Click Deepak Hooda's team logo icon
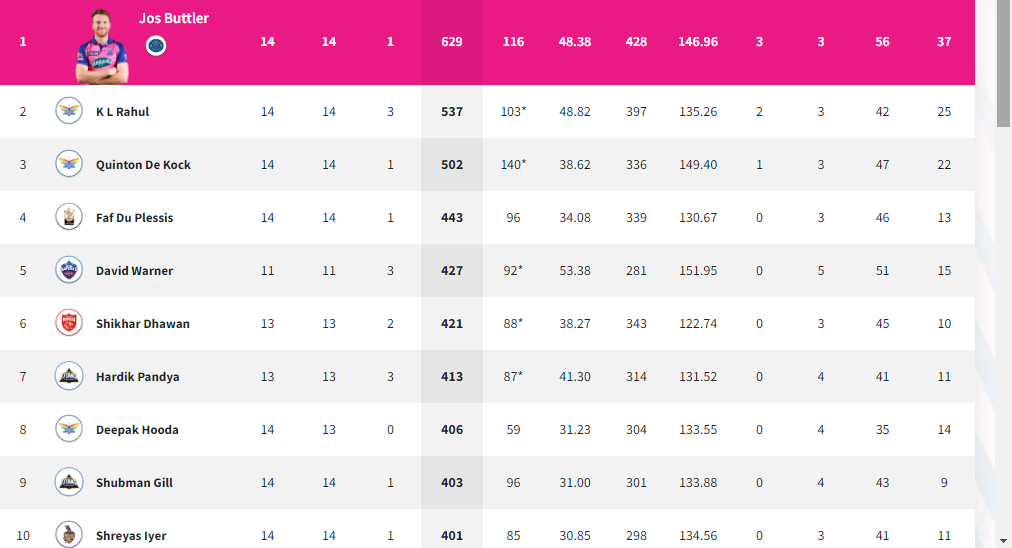This screenshot has height=548, width=1012. (69, 429)
